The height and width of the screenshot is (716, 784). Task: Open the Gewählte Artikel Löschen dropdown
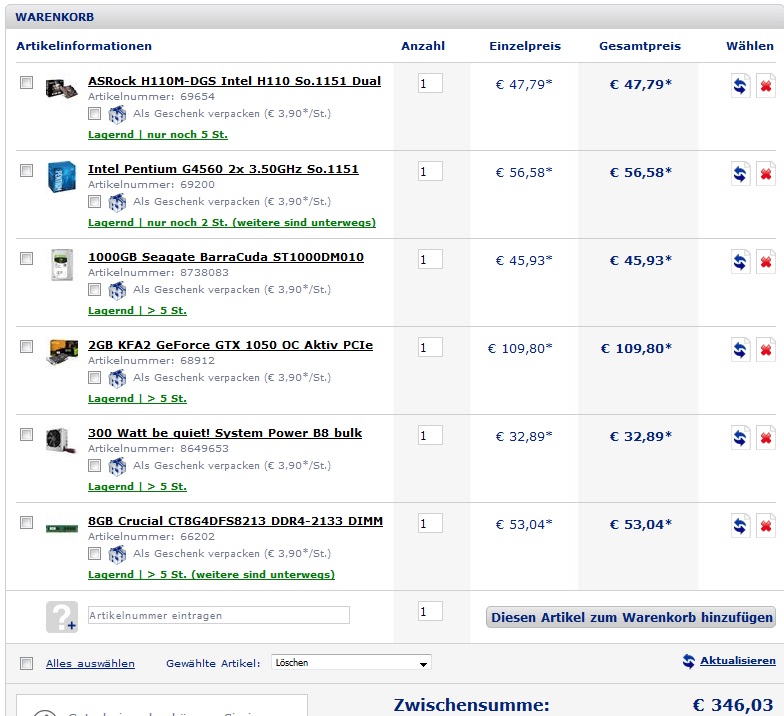coord(351,662)
